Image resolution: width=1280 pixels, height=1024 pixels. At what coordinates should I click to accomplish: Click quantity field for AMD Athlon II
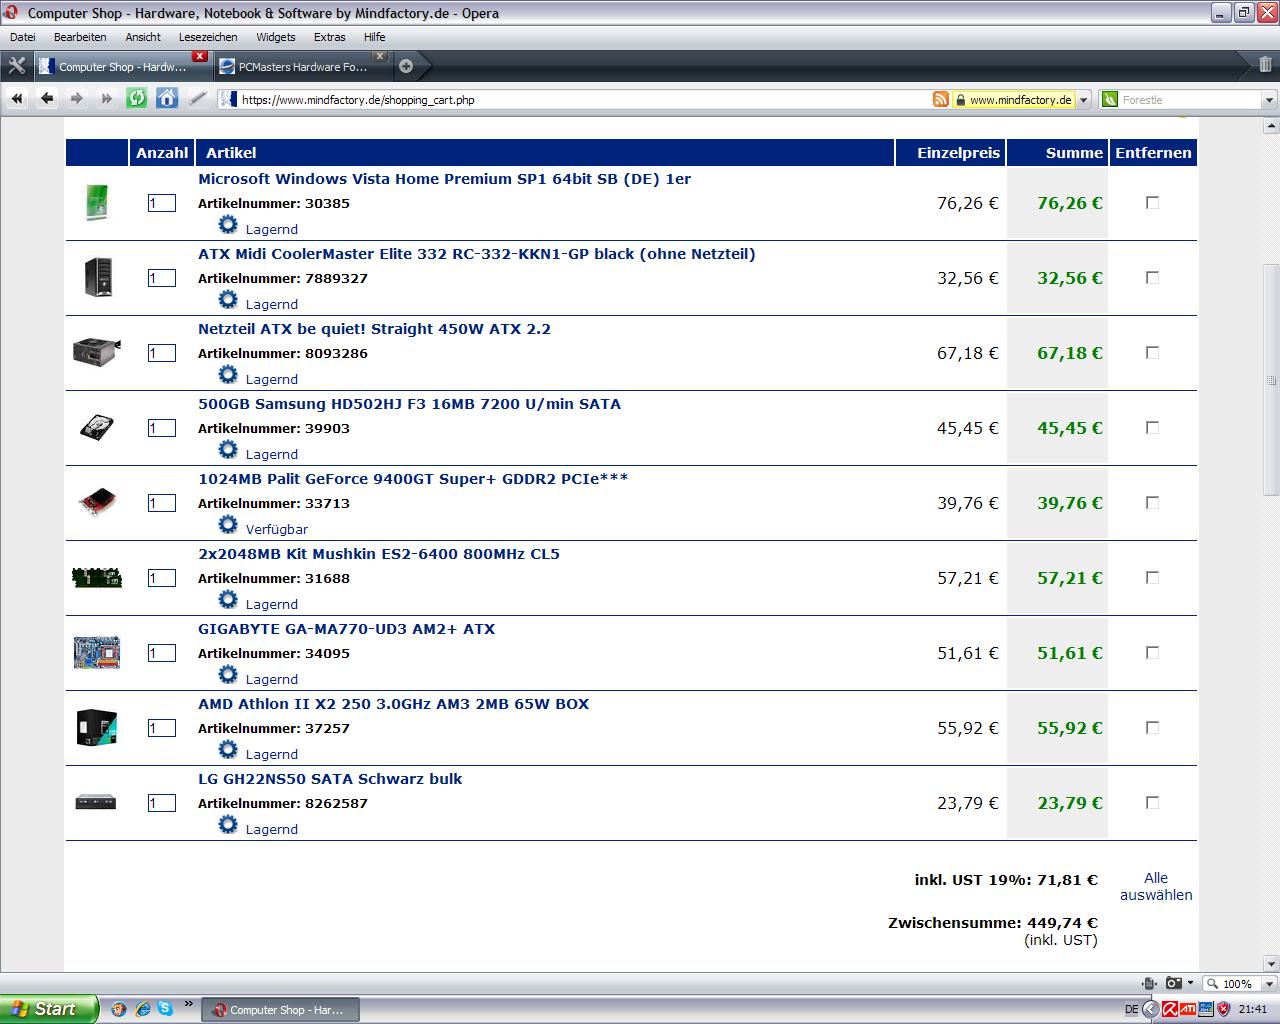(161, 728)
